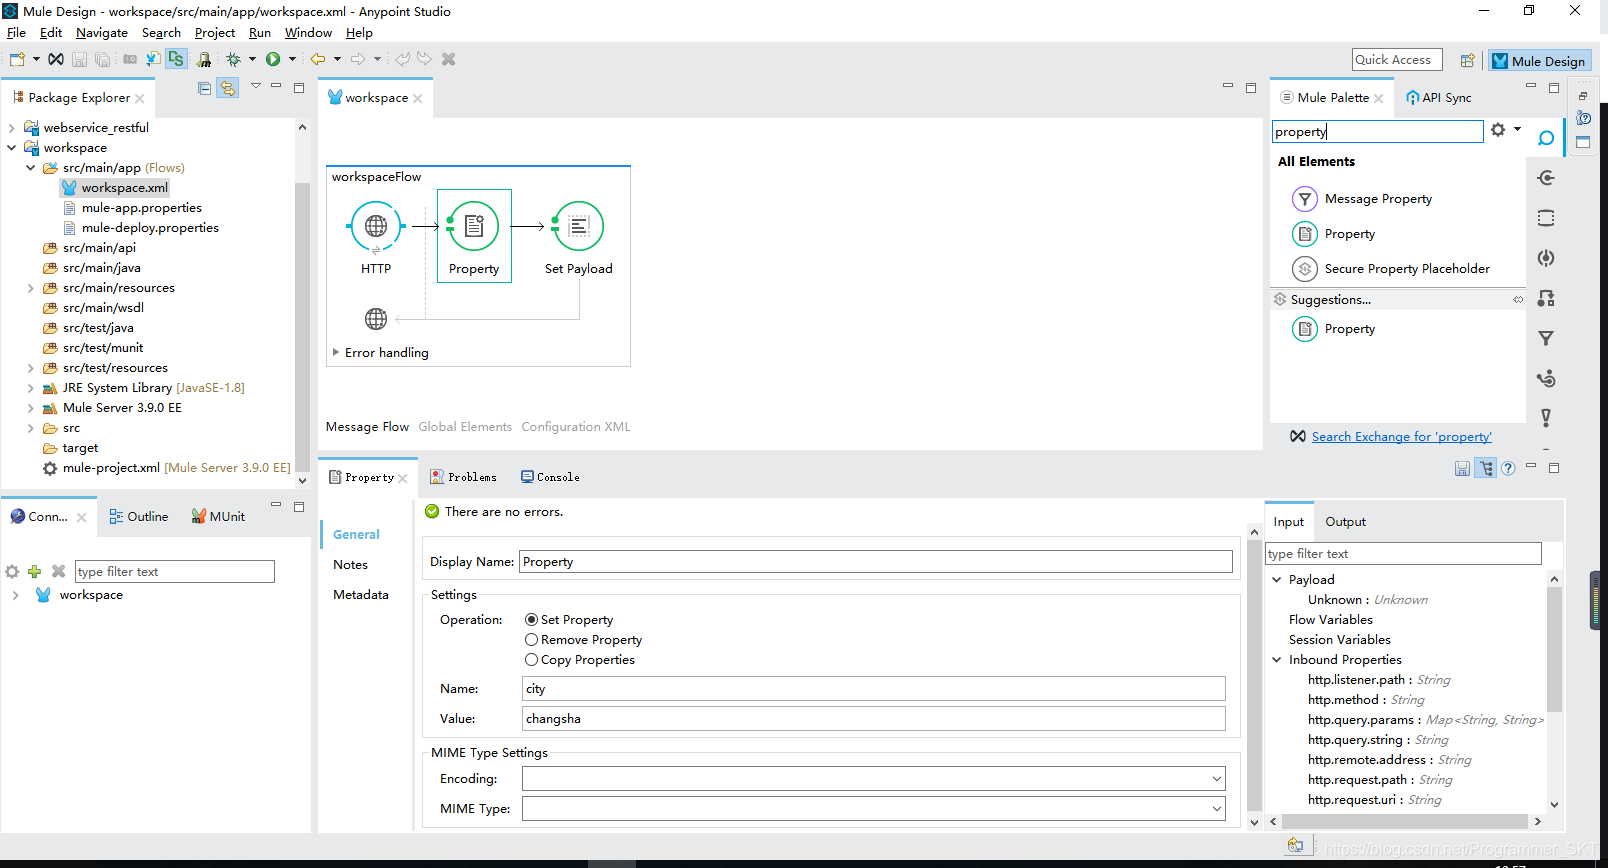1608x868 pixels.
Task: Click Search Exchange for 'property' link
Action: point(1401,437)
